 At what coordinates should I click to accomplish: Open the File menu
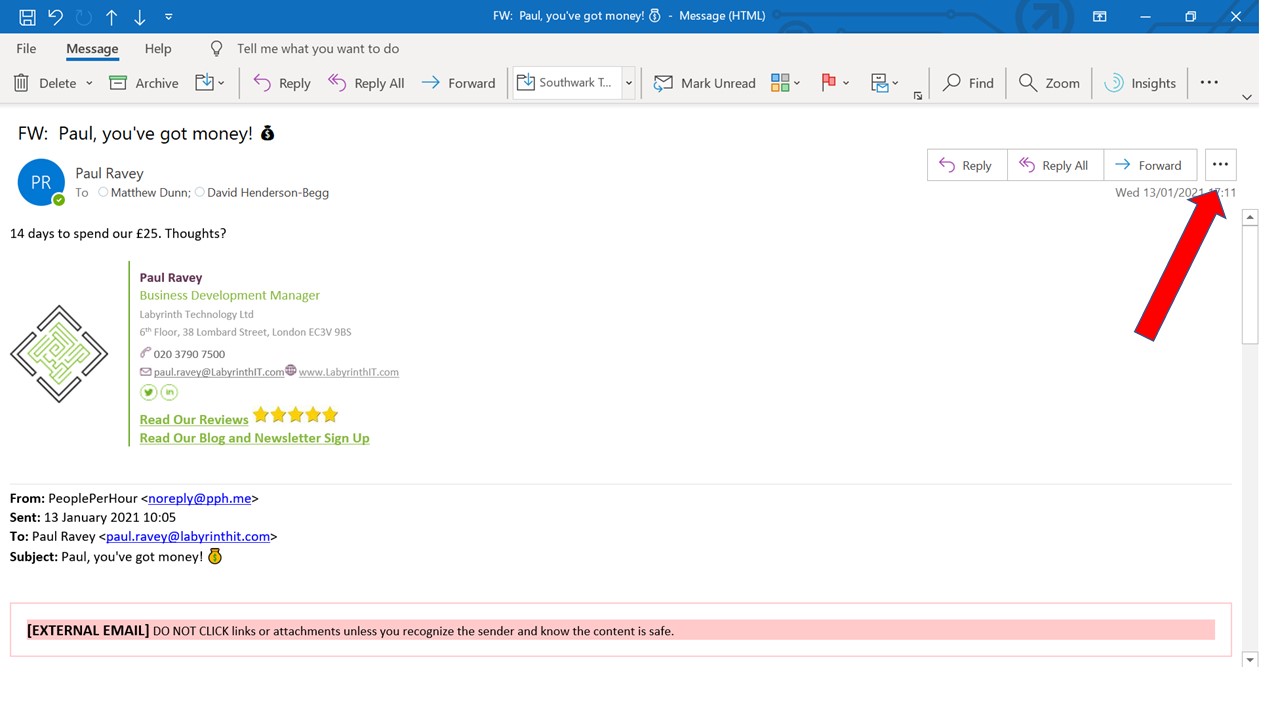26,48
